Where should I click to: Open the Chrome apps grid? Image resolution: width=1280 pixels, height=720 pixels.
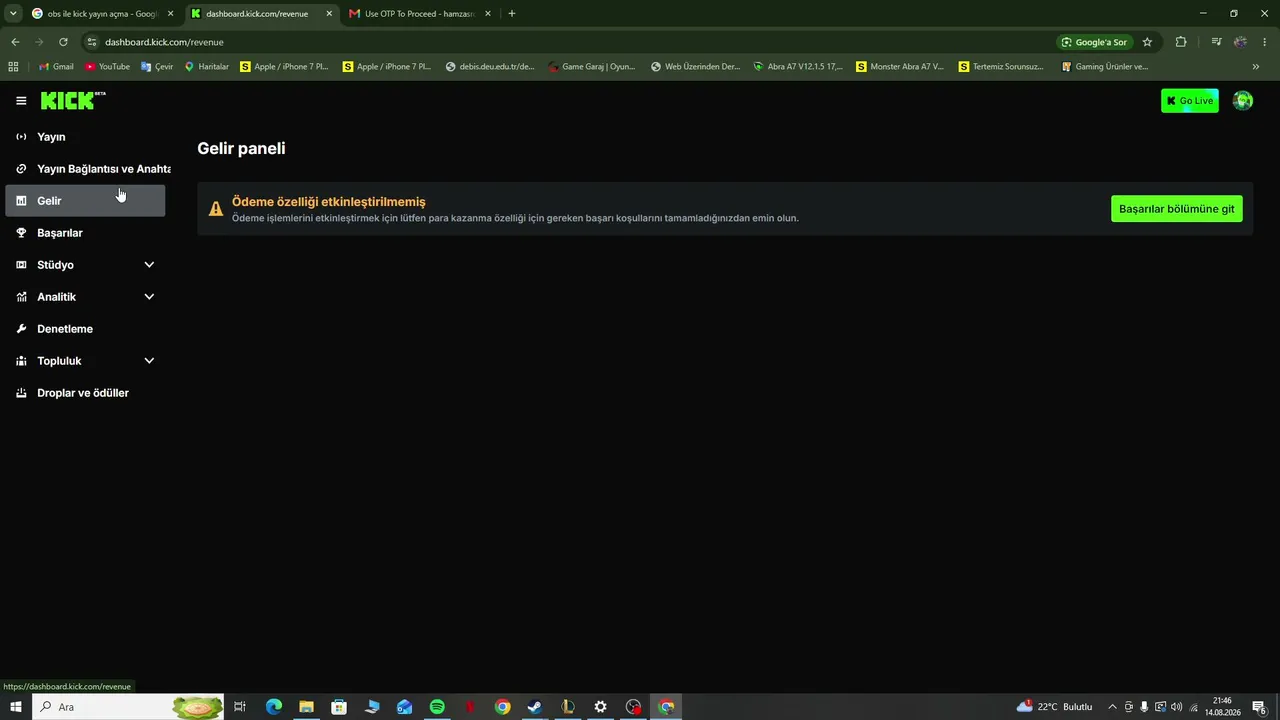(x=13, y=67)
